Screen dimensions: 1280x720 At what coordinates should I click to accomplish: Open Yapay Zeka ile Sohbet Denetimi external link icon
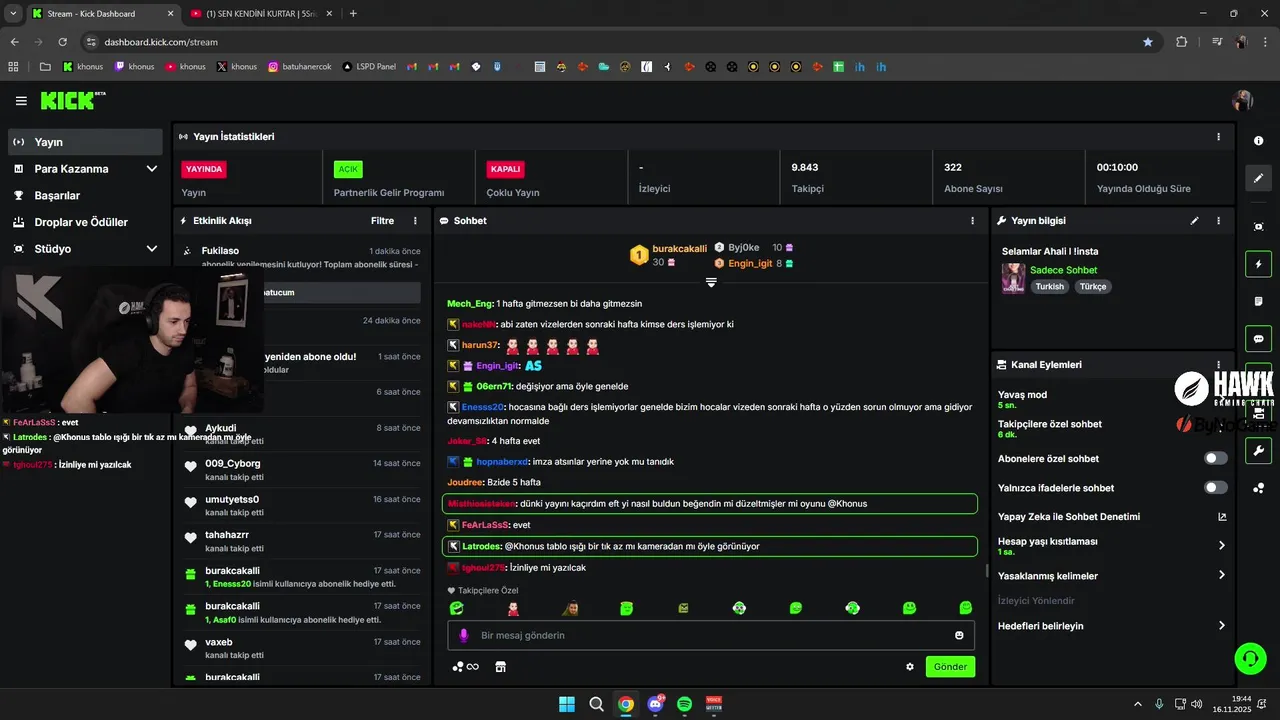click(1222, 517)
